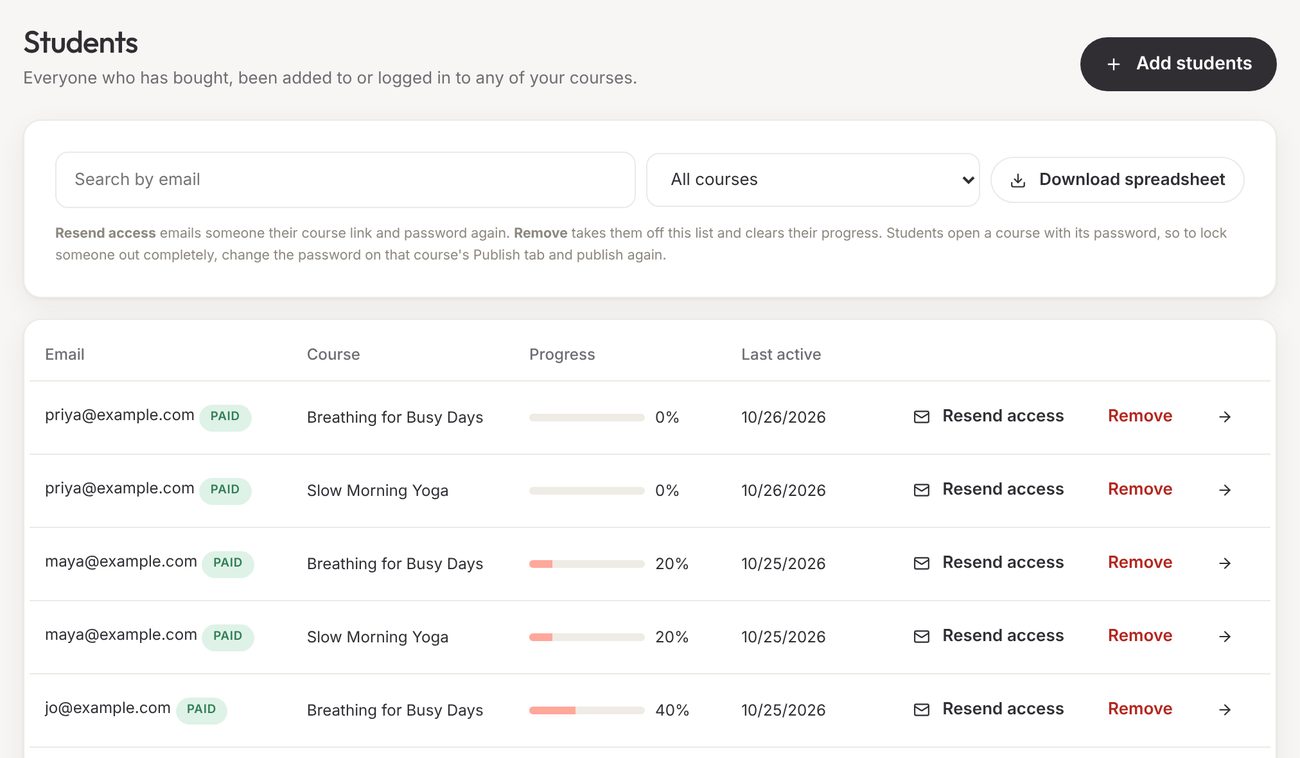Click jo@example.com 40% progress bar
The width and height of the screenshot is (1300, 758).
coord(587,710)
